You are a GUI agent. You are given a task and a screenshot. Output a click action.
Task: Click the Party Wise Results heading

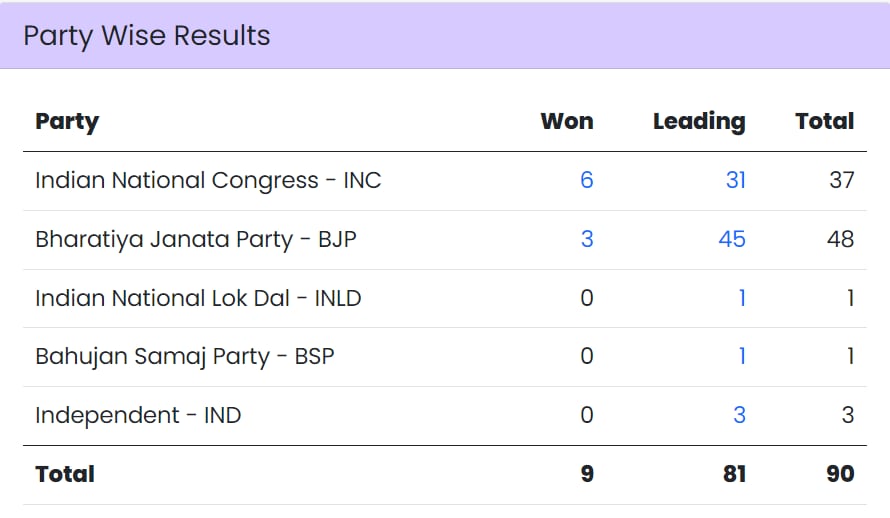pos(147,36)
